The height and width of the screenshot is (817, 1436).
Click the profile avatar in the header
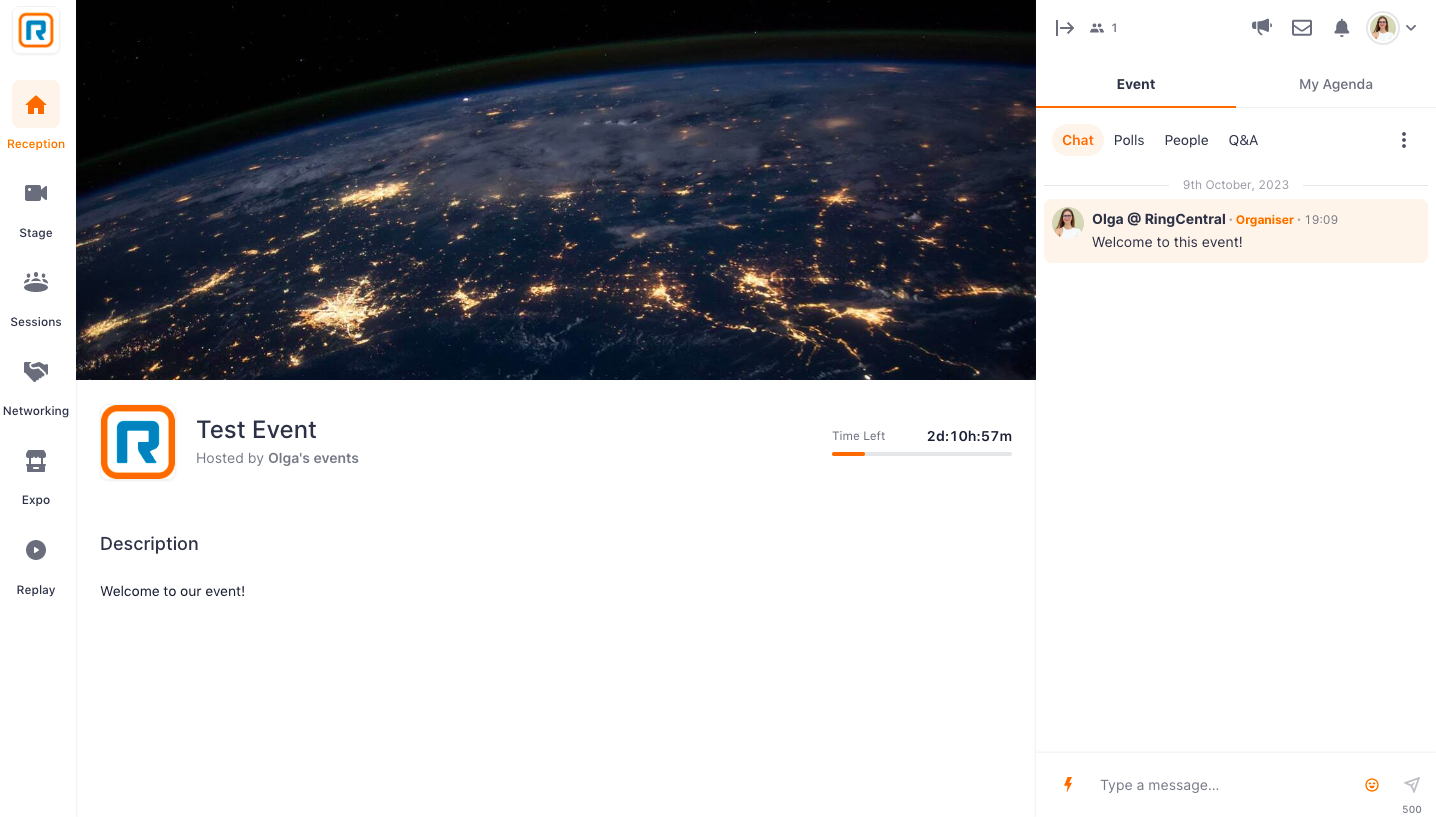pyautogui.click(x=1383, y=28)
